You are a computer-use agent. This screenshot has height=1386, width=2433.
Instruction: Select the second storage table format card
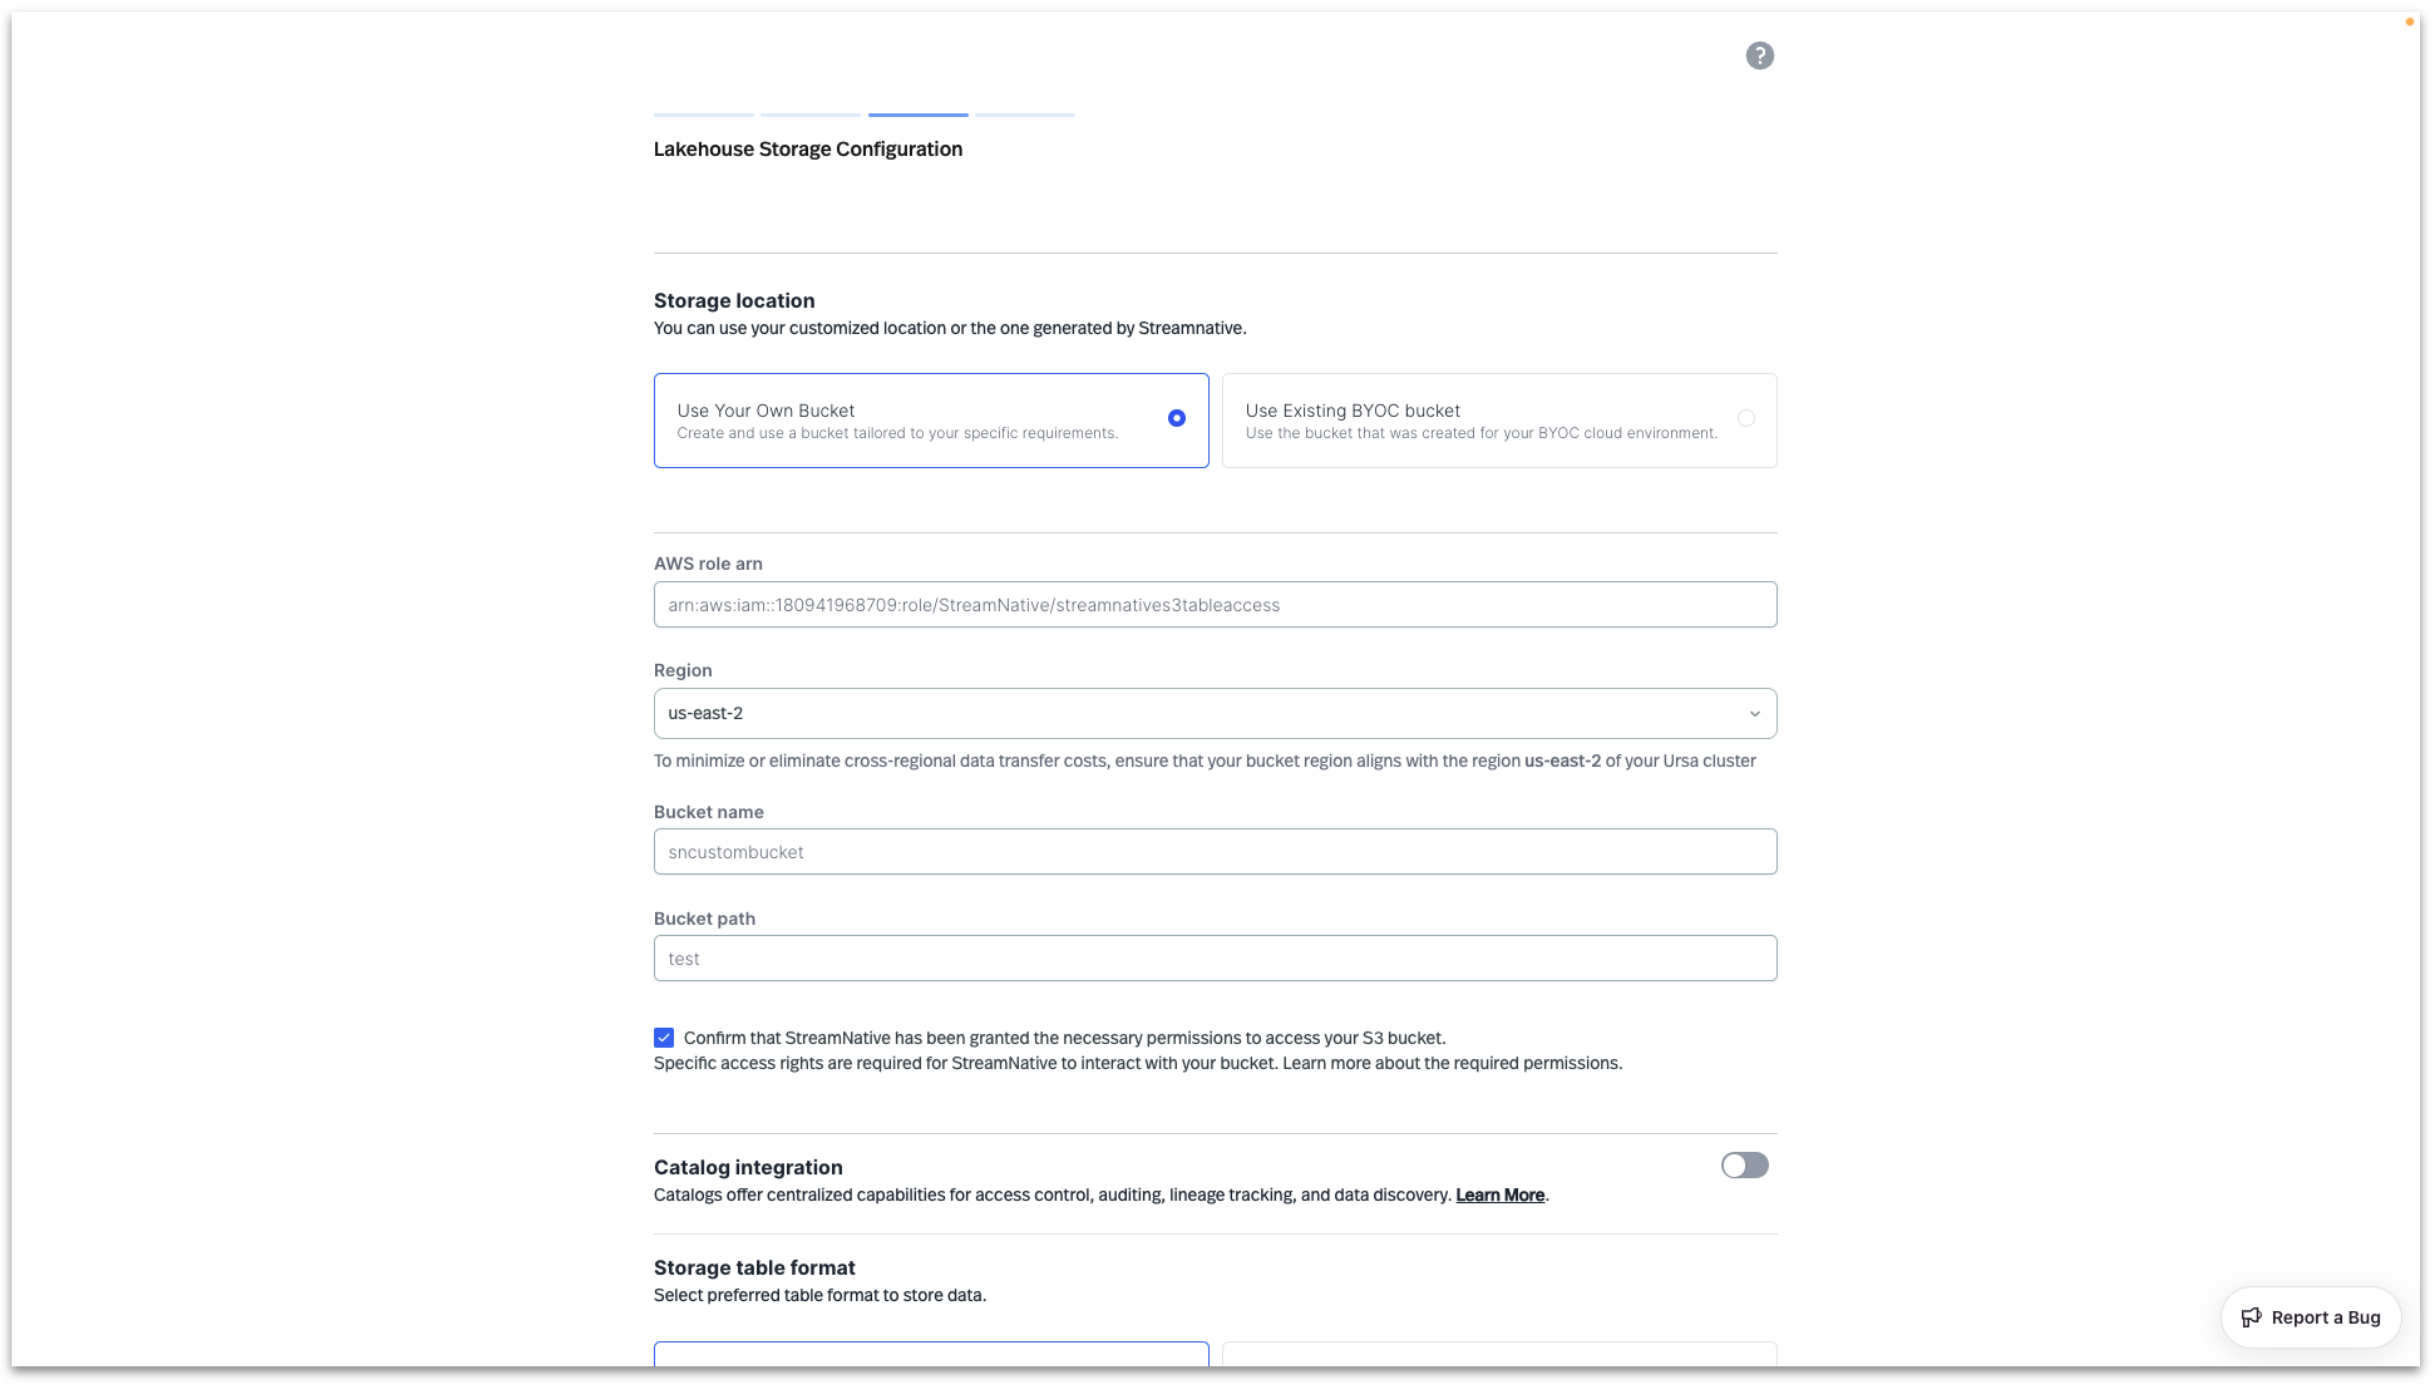[x=1498, y=1354]
